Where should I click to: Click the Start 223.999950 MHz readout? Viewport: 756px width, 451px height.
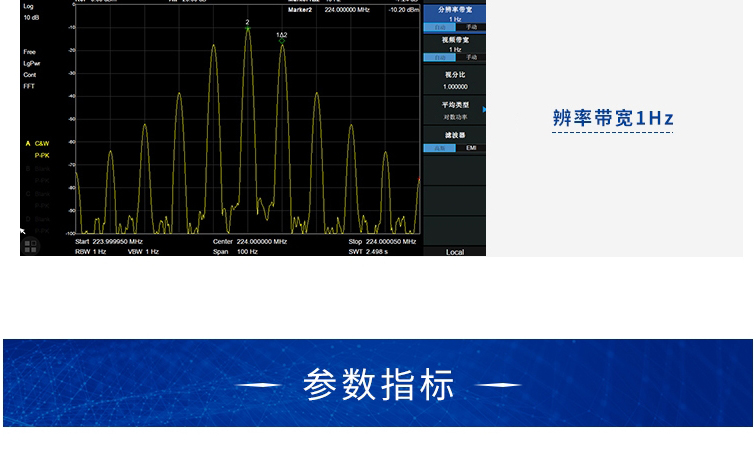tap(109, 241)
